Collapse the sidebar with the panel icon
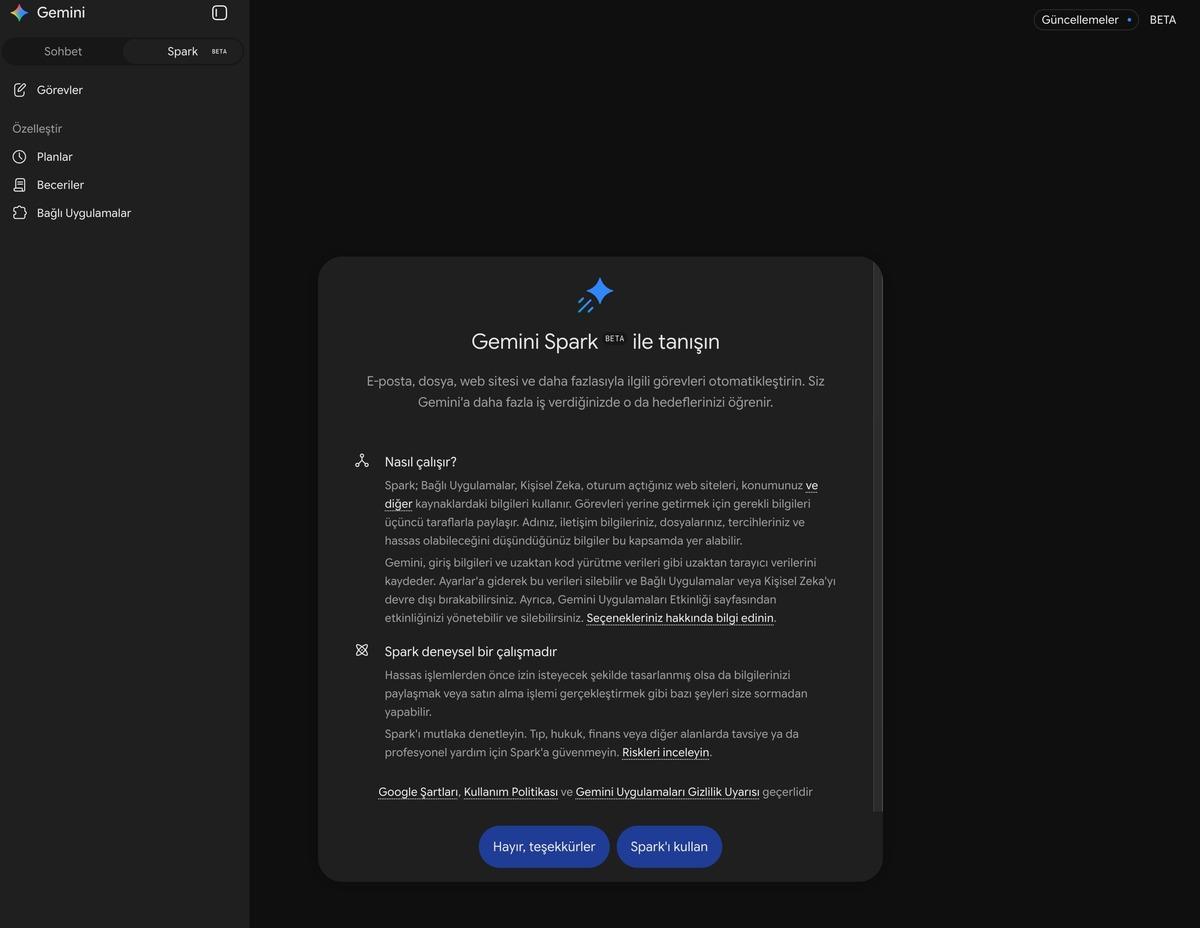Image resolution: width=1200 pixels, height=928 pixels. 220,13
